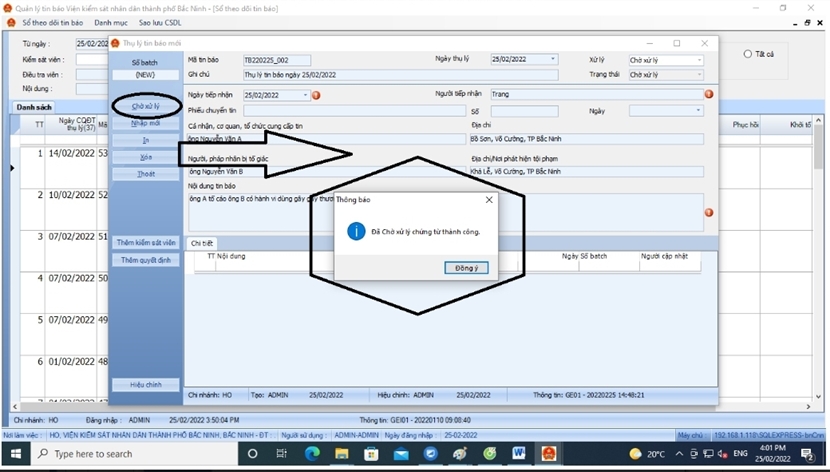Click Phục hồi column header

745,125
